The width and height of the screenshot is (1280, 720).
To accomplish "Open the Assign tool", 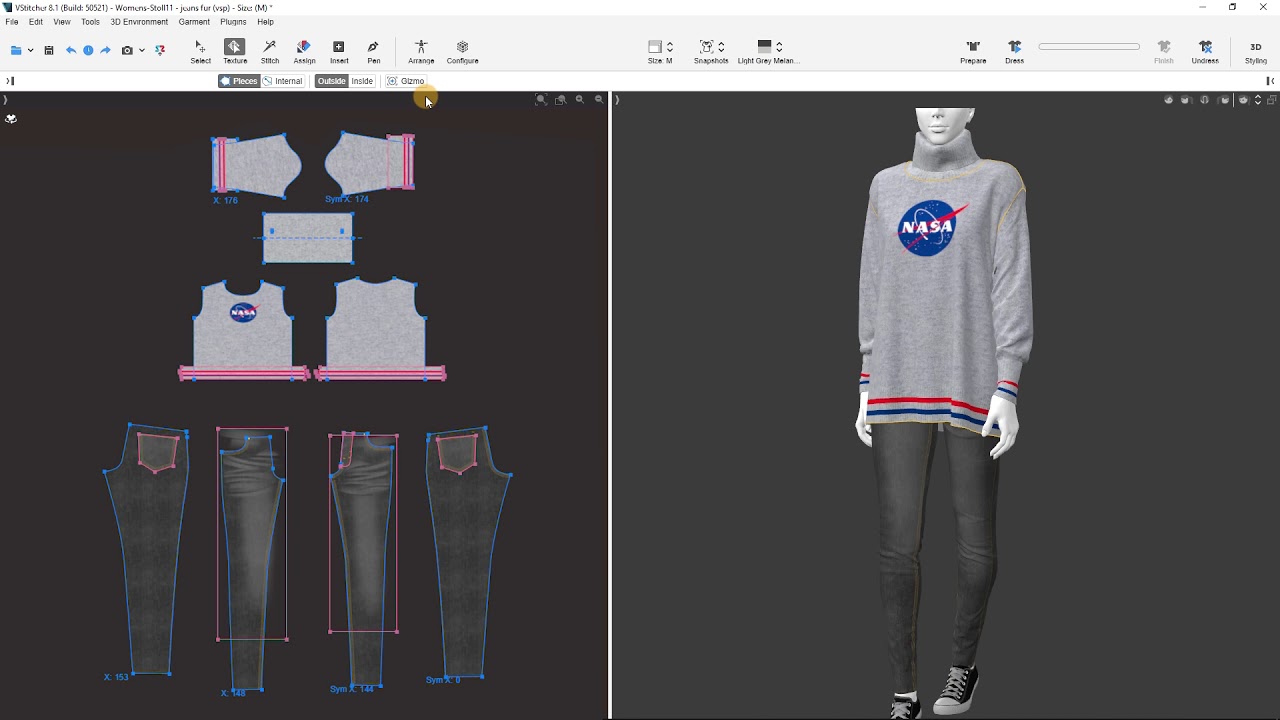I will coord(304,52).
